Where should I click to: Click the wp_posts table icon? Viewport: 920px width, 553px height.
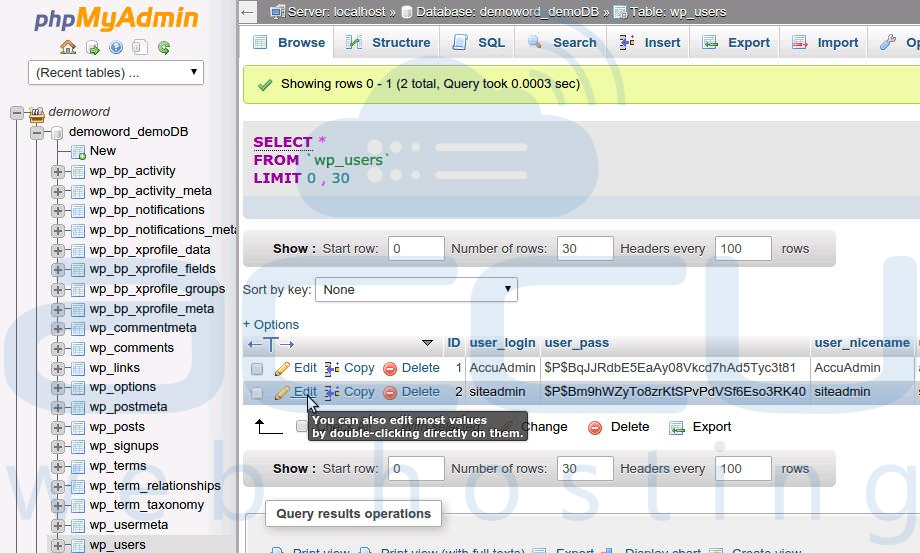(78, 428)
